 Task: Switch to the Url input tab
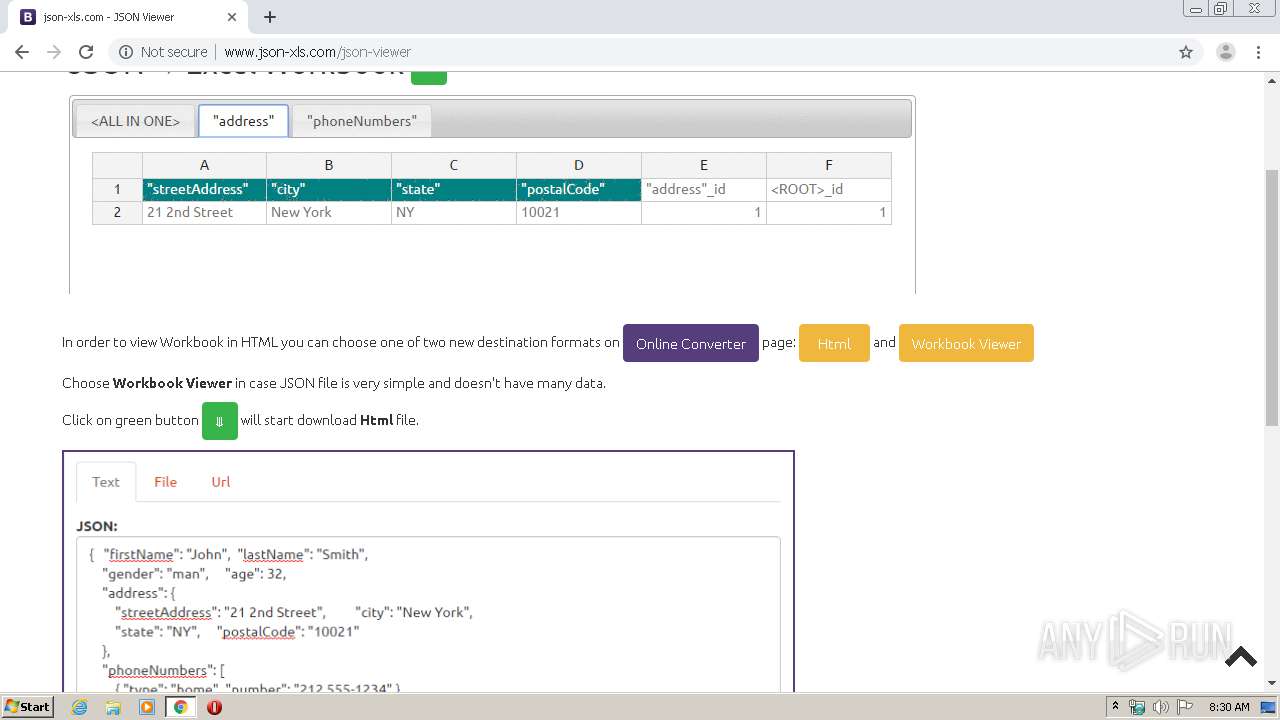tap(221, 482)
